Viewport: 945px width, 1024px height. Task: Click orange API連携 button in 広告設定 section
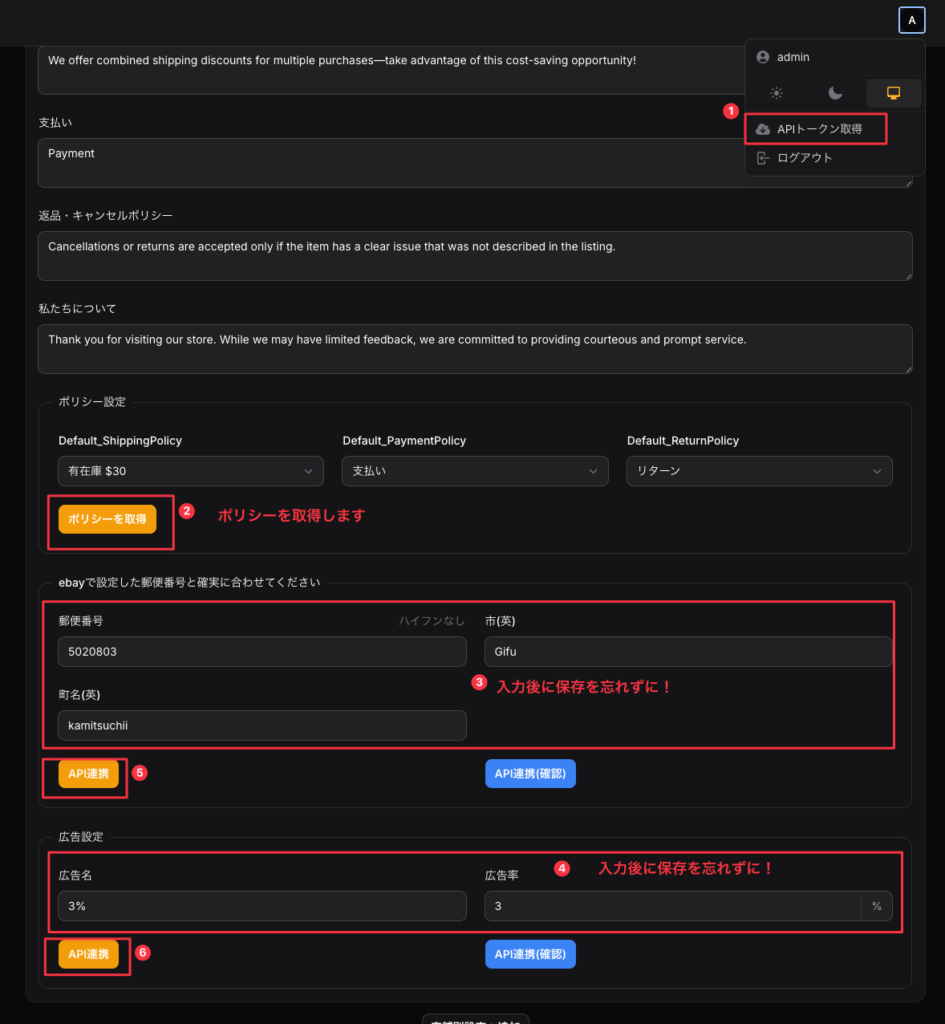coord(88,954)
